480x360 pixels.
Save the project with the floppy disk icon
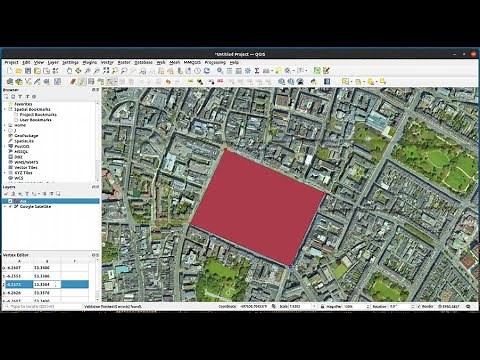(x=28, y=71)
